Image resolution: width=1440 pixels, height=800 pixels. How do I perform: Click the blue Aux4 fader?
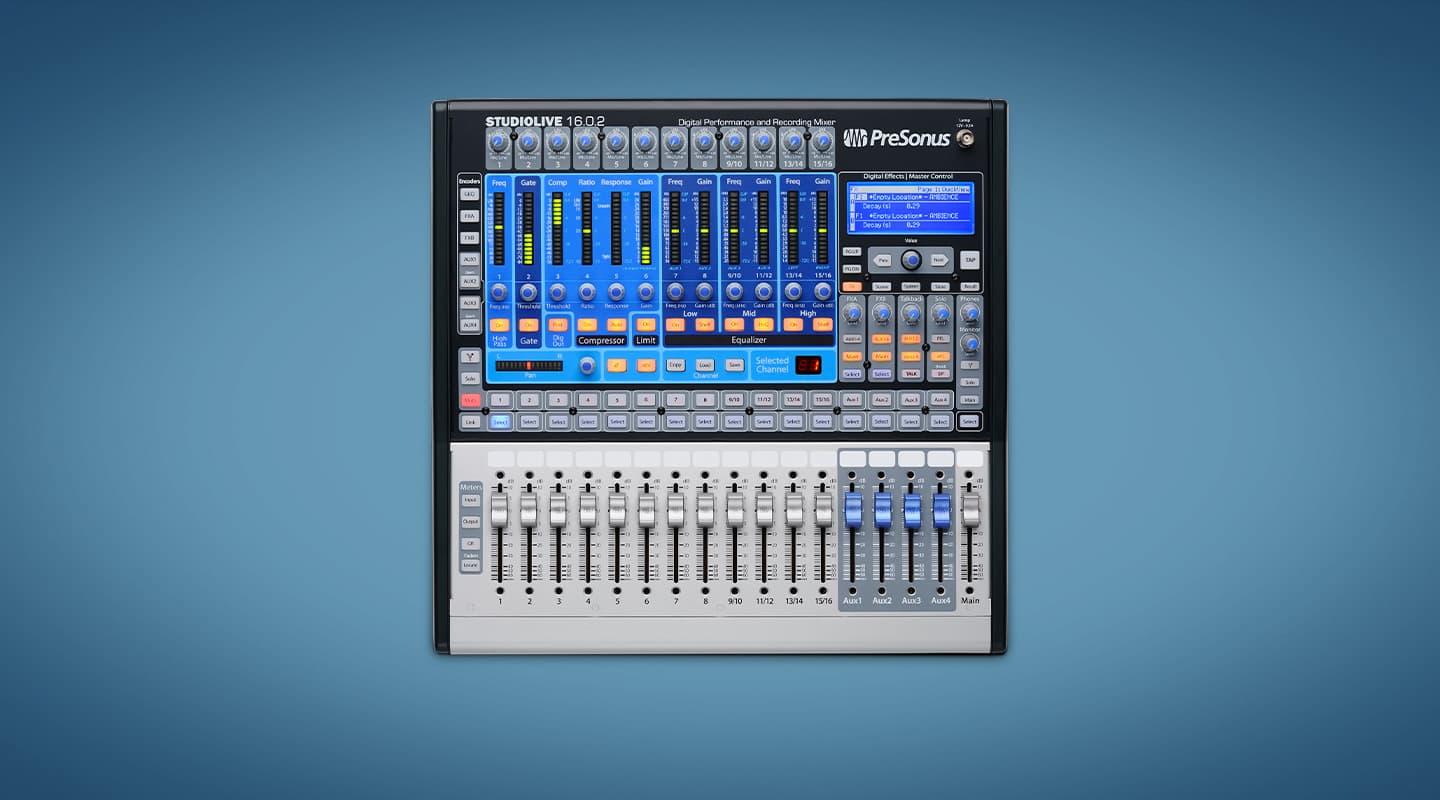(941, 510)
